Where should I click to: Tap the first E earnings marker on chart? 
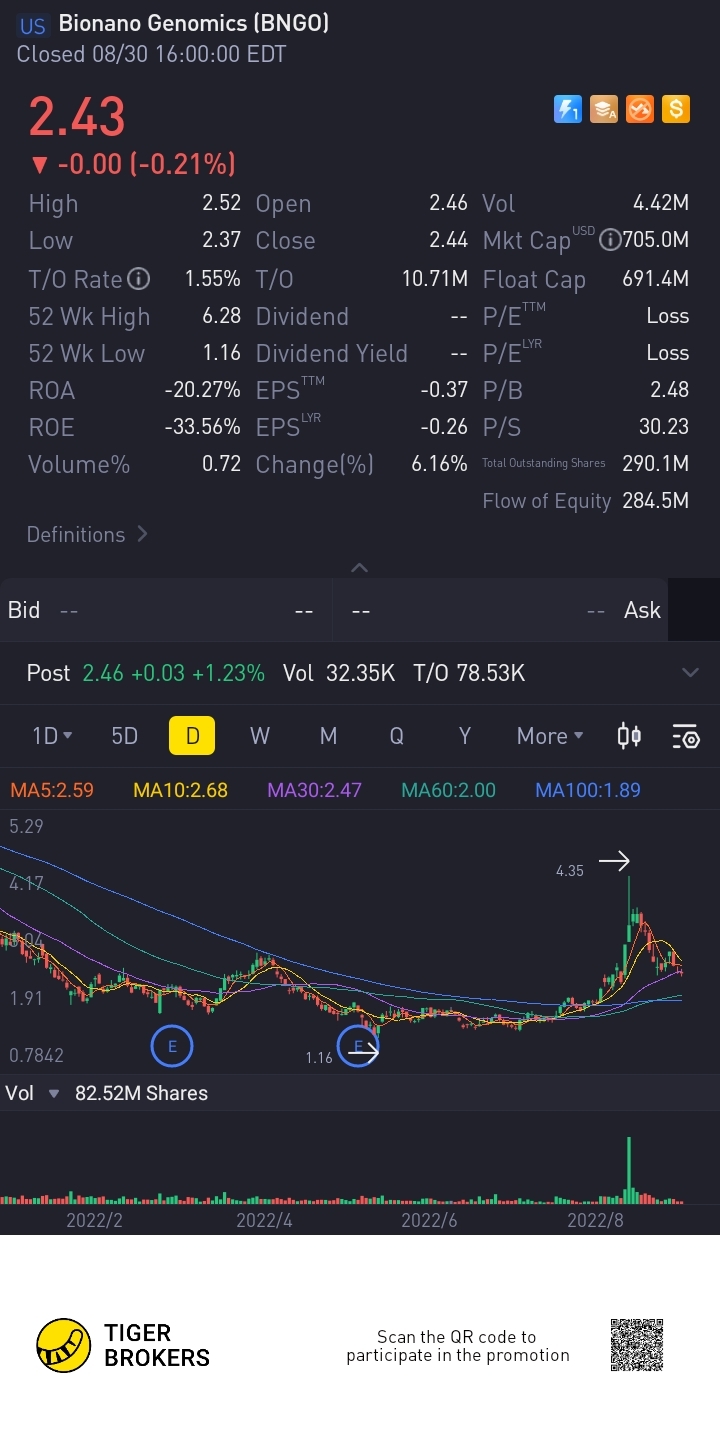point(172,1046)
